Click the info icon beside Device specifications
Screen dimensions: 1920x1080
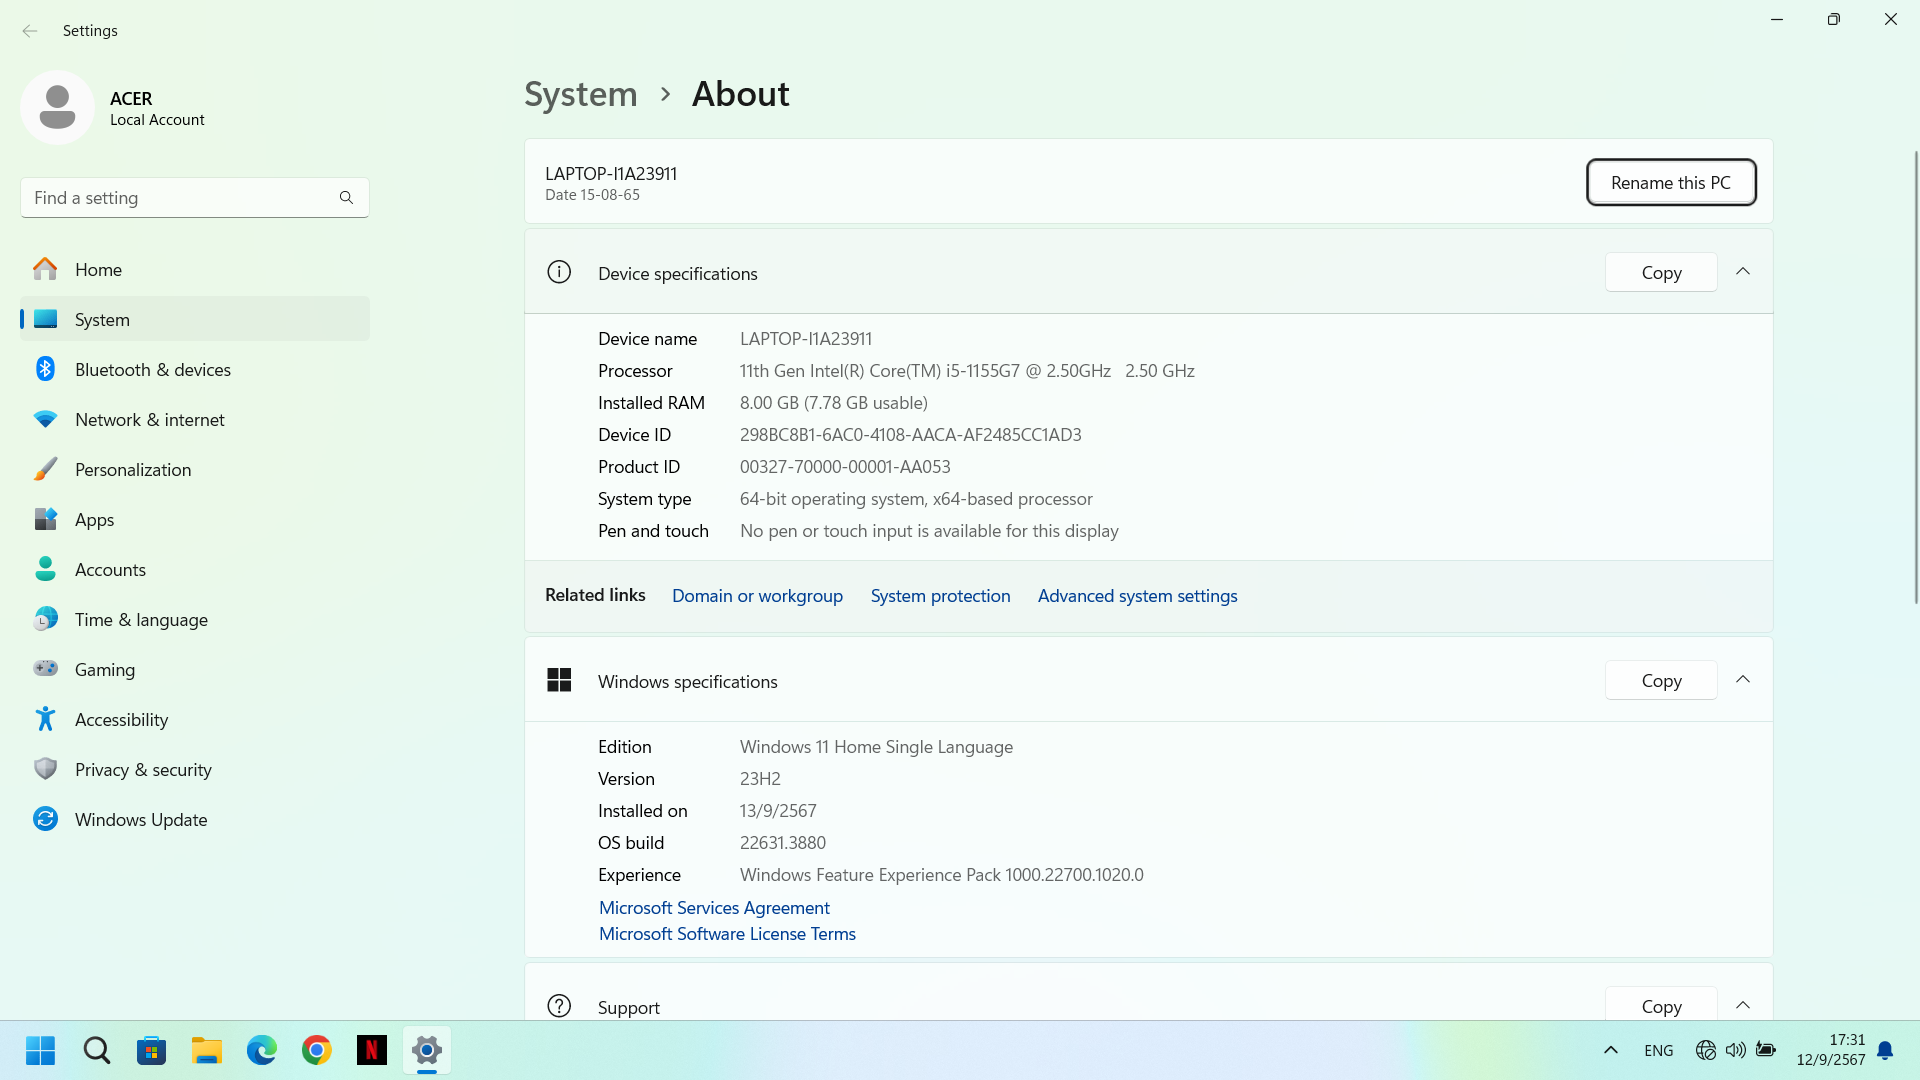[x=559, y=272]
